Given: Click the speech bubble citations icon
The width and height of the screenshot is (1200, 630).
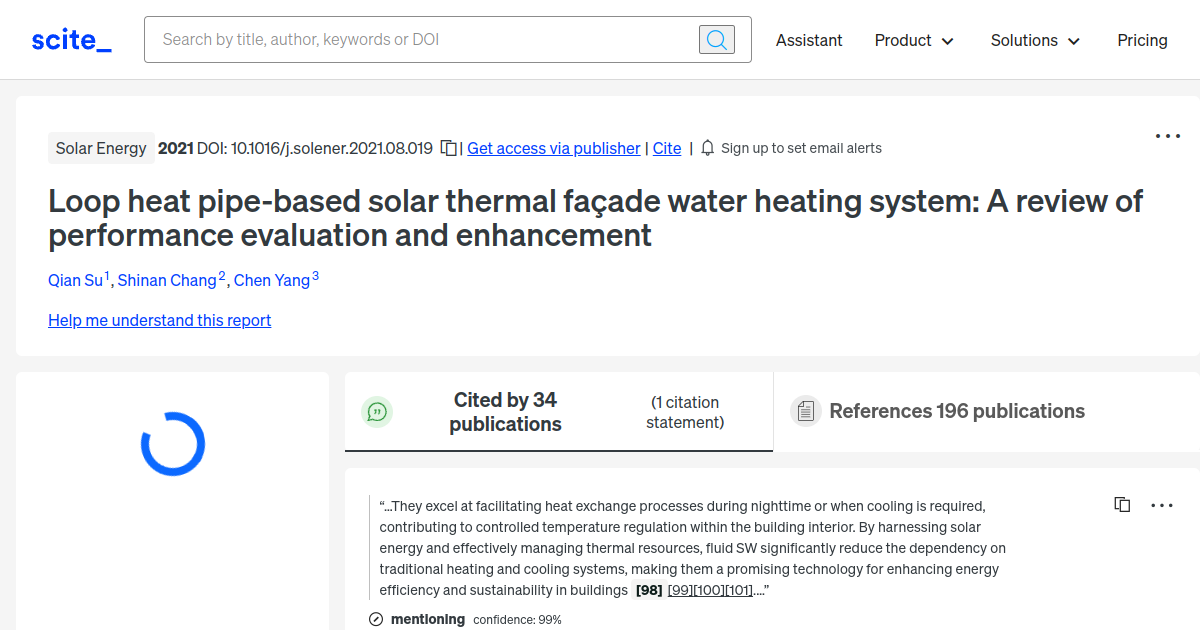Looking at the screenshot, I should (377, 411).
